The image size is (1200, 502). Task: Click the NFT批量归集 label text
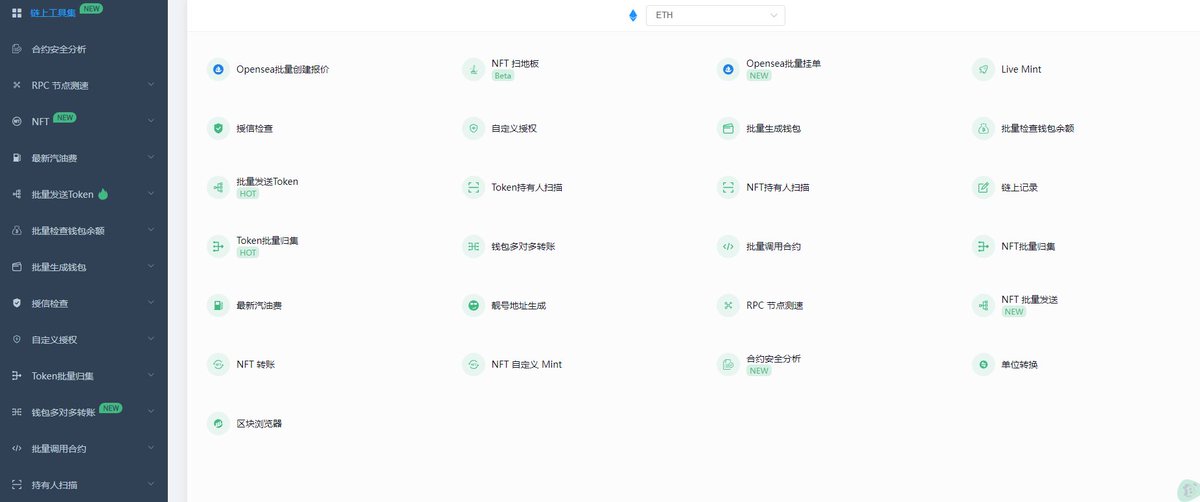coord(1028,247)
